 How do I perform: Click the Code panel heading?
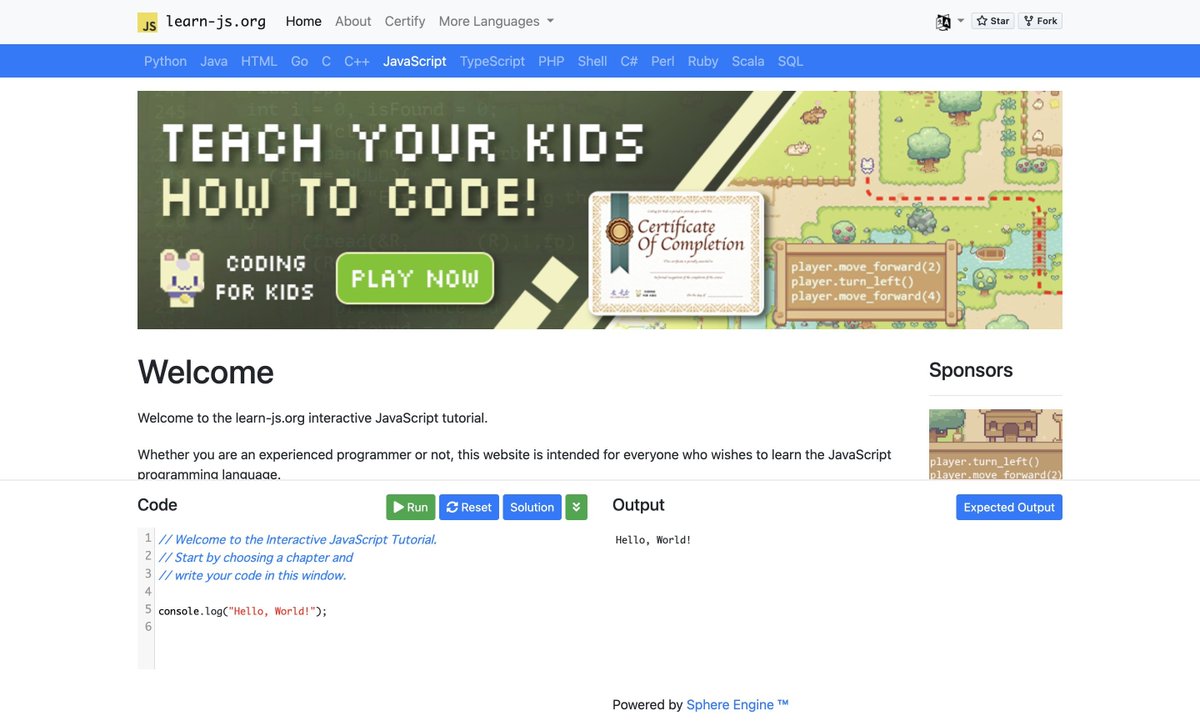point(157,505)
